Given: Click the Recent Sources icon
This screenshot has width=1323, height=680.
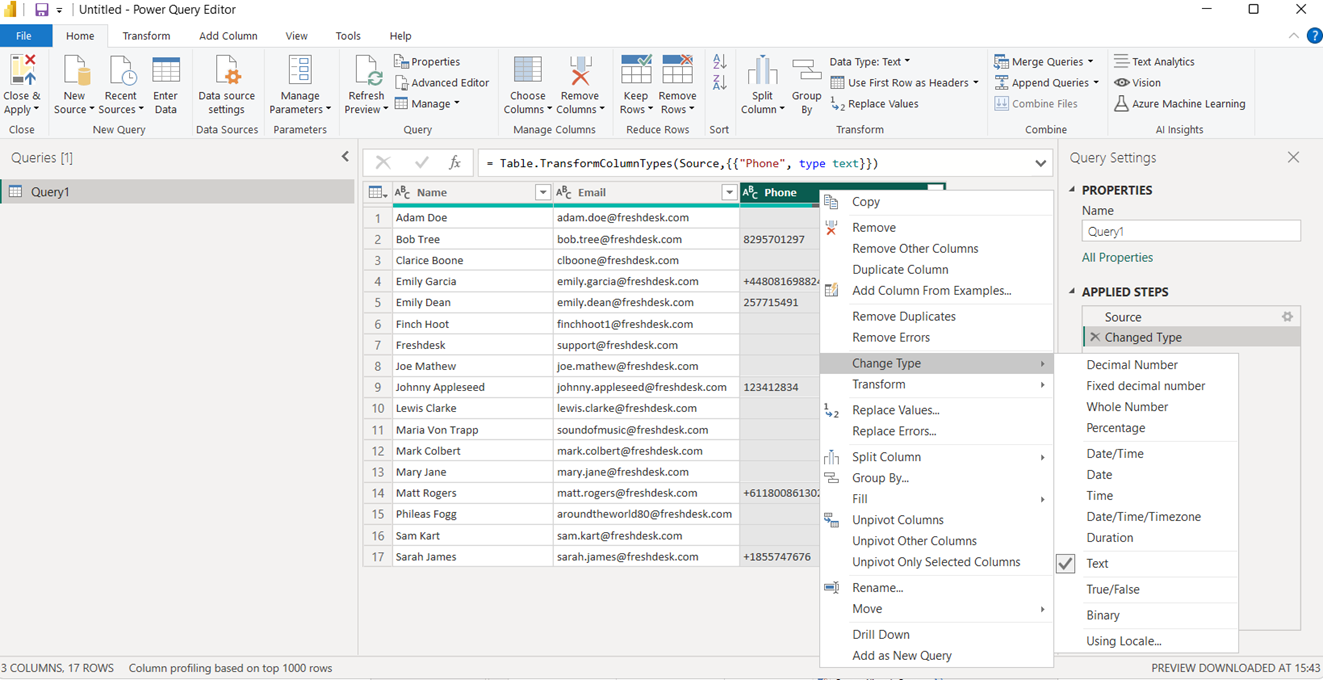Looking at the screenshot, I should (x=121, y=71).
